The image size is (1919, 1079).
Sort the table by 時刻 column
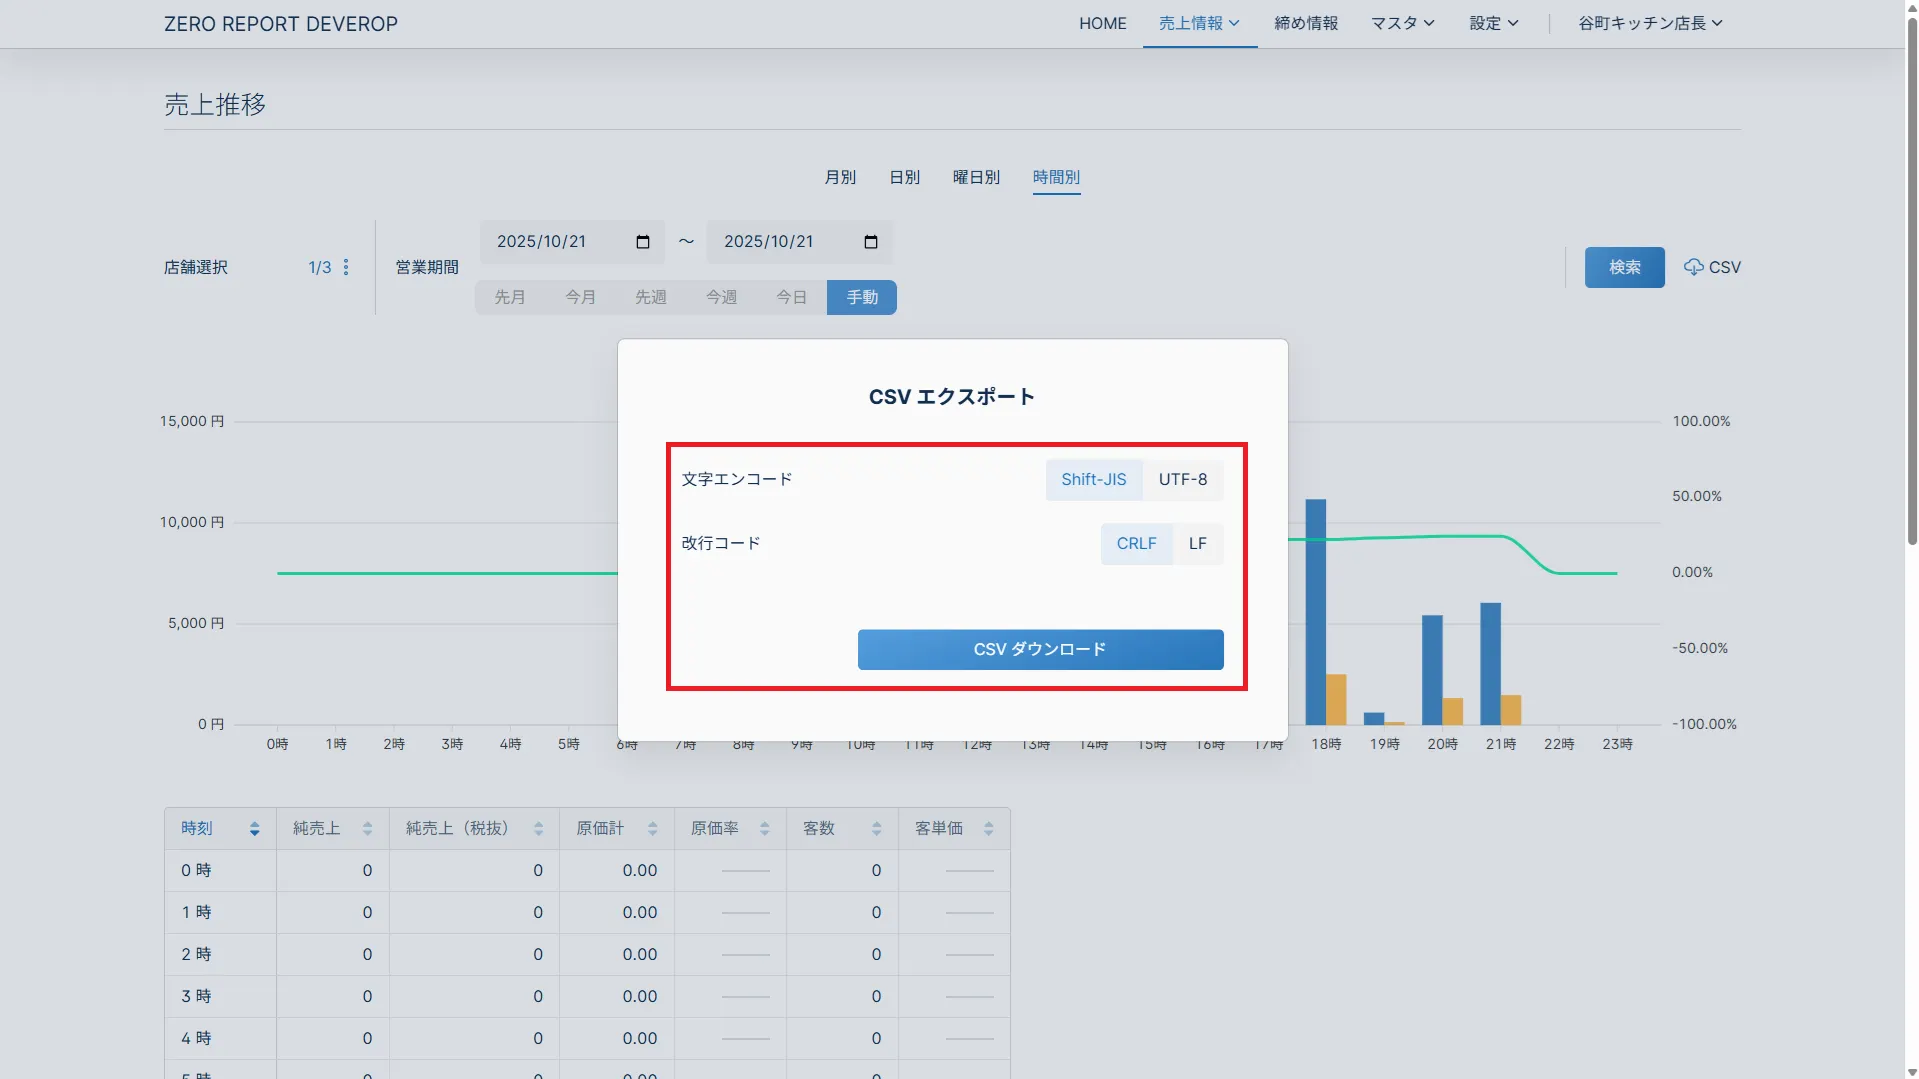point(254,829)
